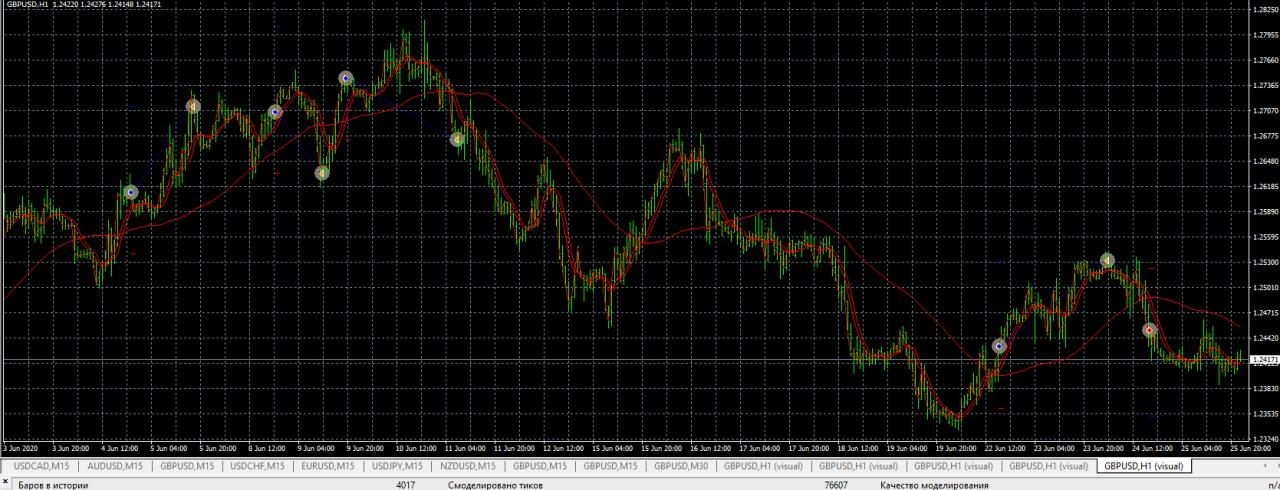Switch to the AUDUSD,M15 chart tab
Screen dimensions: 1280x490
click(x=115, y=466)
